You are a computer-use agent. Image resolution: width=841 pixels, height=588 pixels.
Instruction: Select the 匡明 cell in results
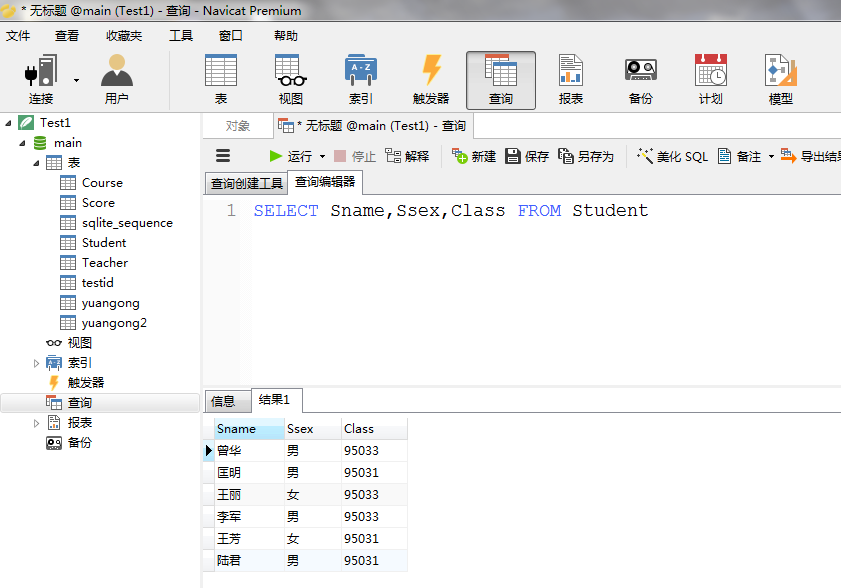point(249,473)
